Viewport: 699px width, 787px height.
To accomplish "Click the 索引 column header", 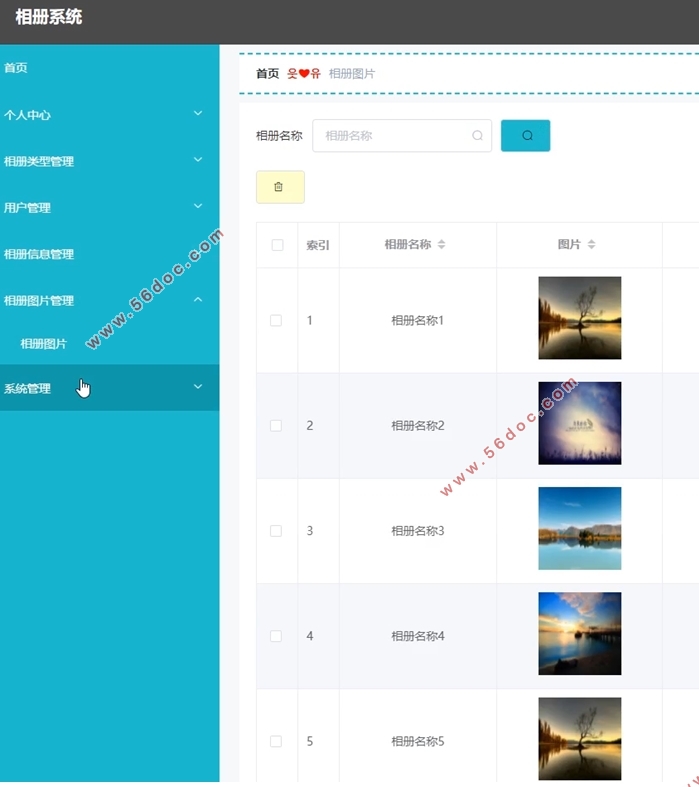I will [318, 245].
